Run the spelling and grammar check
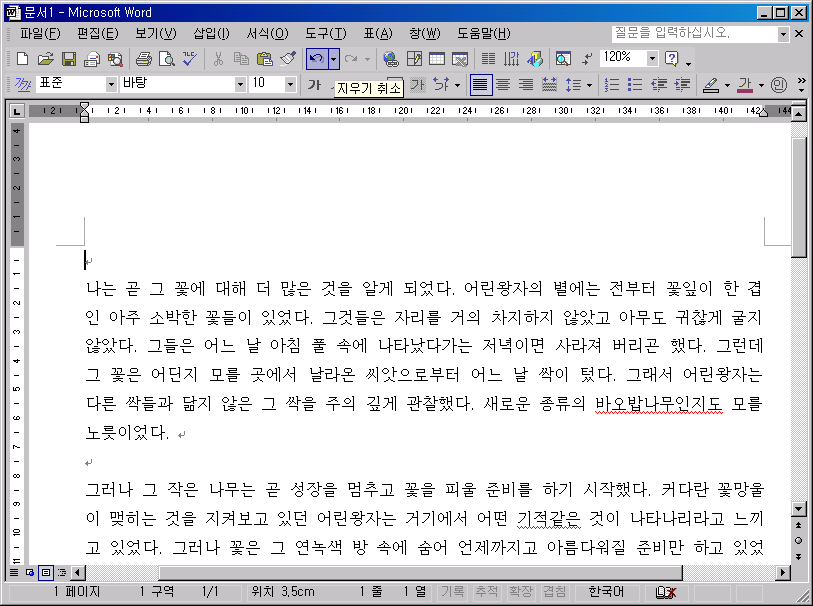This screenshot has width=813, height=606. [x=189, y=59]
